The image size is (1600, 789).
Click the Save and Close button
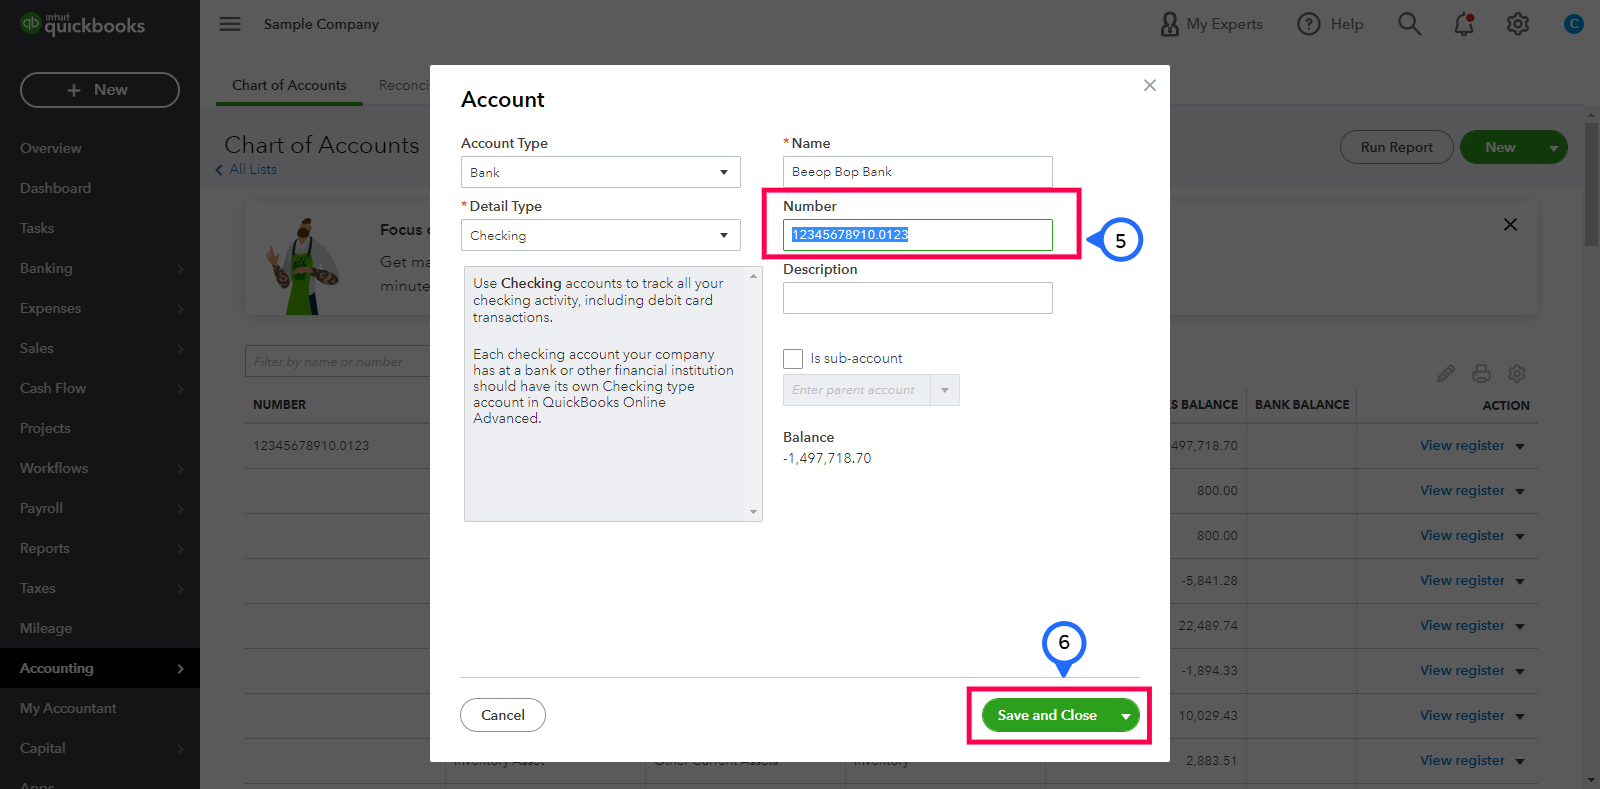click(1047, 716)
